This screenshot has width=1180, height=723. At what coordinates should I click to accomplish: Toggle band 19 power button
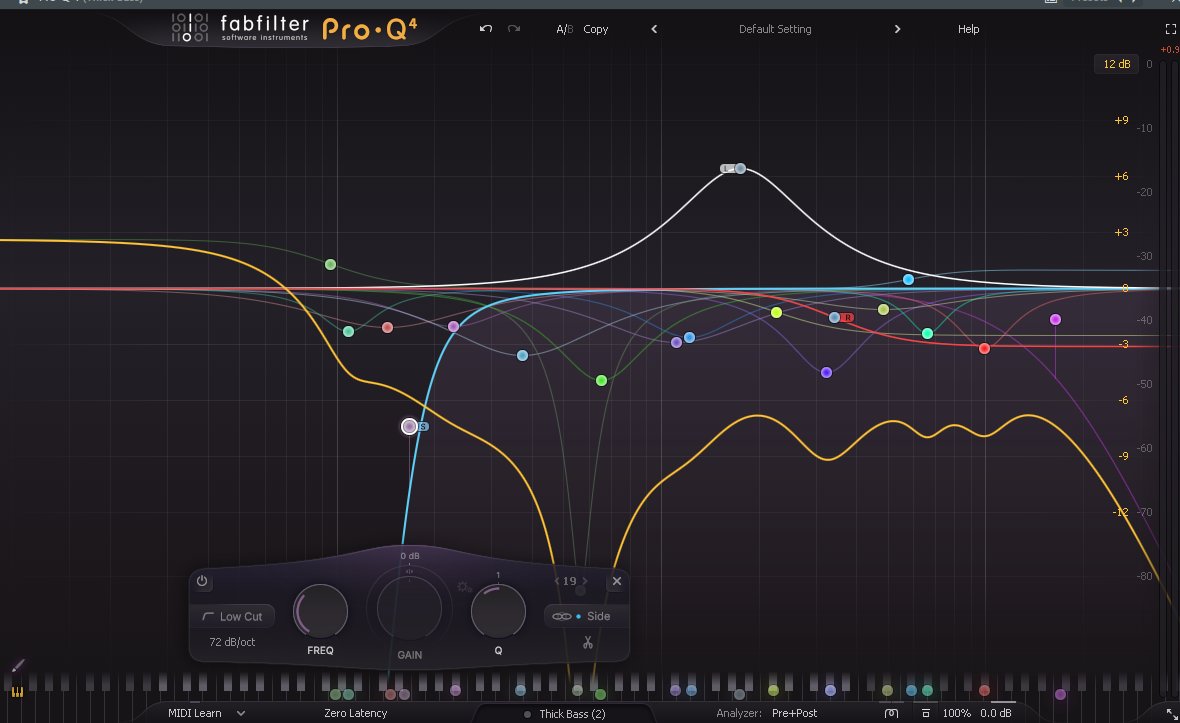click(202, 581)
